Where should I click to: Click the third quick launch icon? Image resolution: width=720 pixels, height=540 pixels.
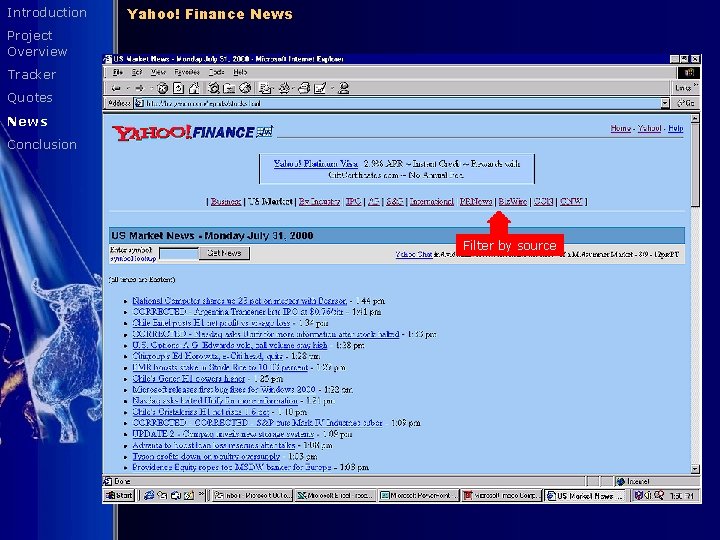click(x=175, y=495)
